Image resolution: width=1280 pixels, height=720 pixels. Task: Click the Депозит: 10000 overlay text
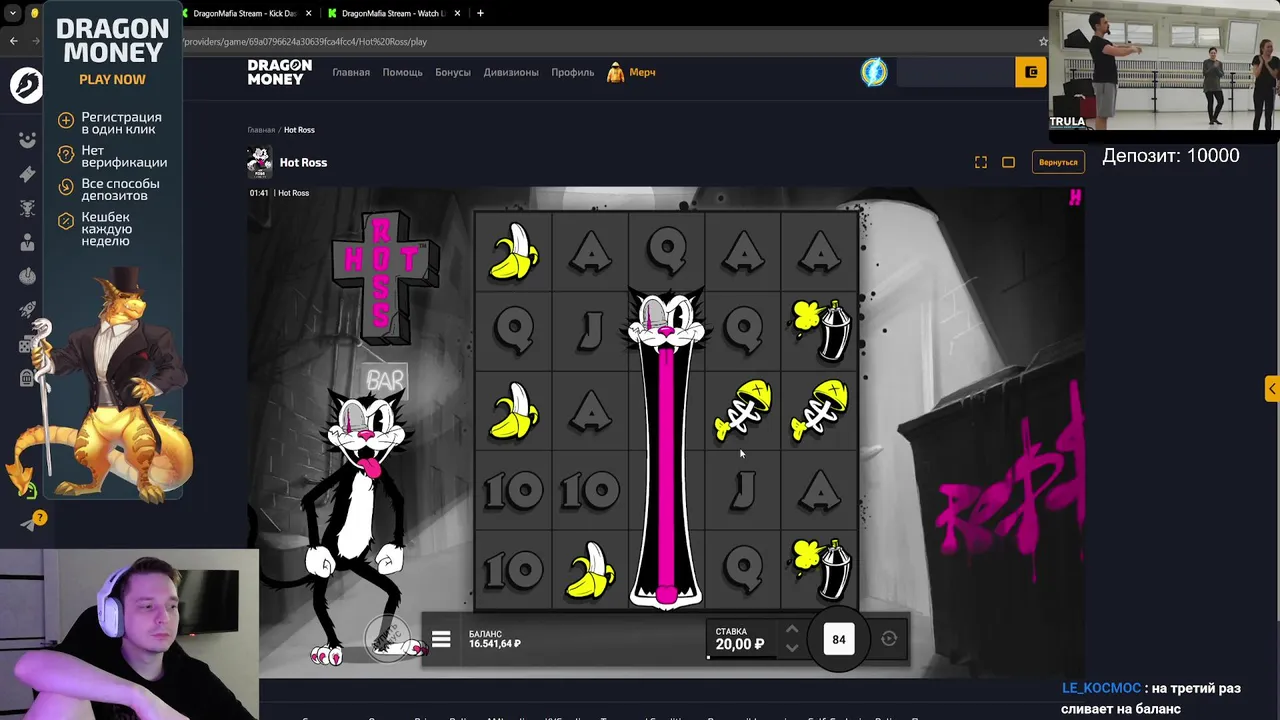click(x=1171, y=155)
